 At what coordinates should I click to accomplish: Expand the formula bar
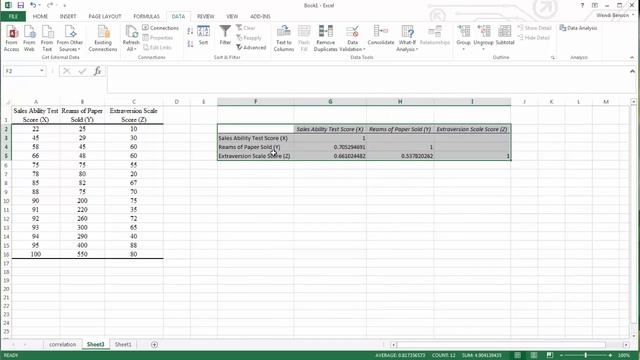click(632, 71)
